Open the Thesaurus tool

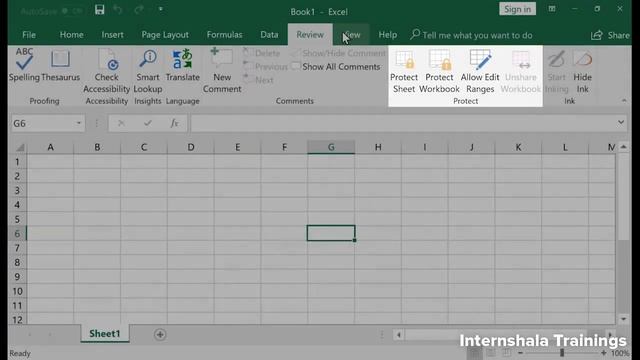coord(60,65)
